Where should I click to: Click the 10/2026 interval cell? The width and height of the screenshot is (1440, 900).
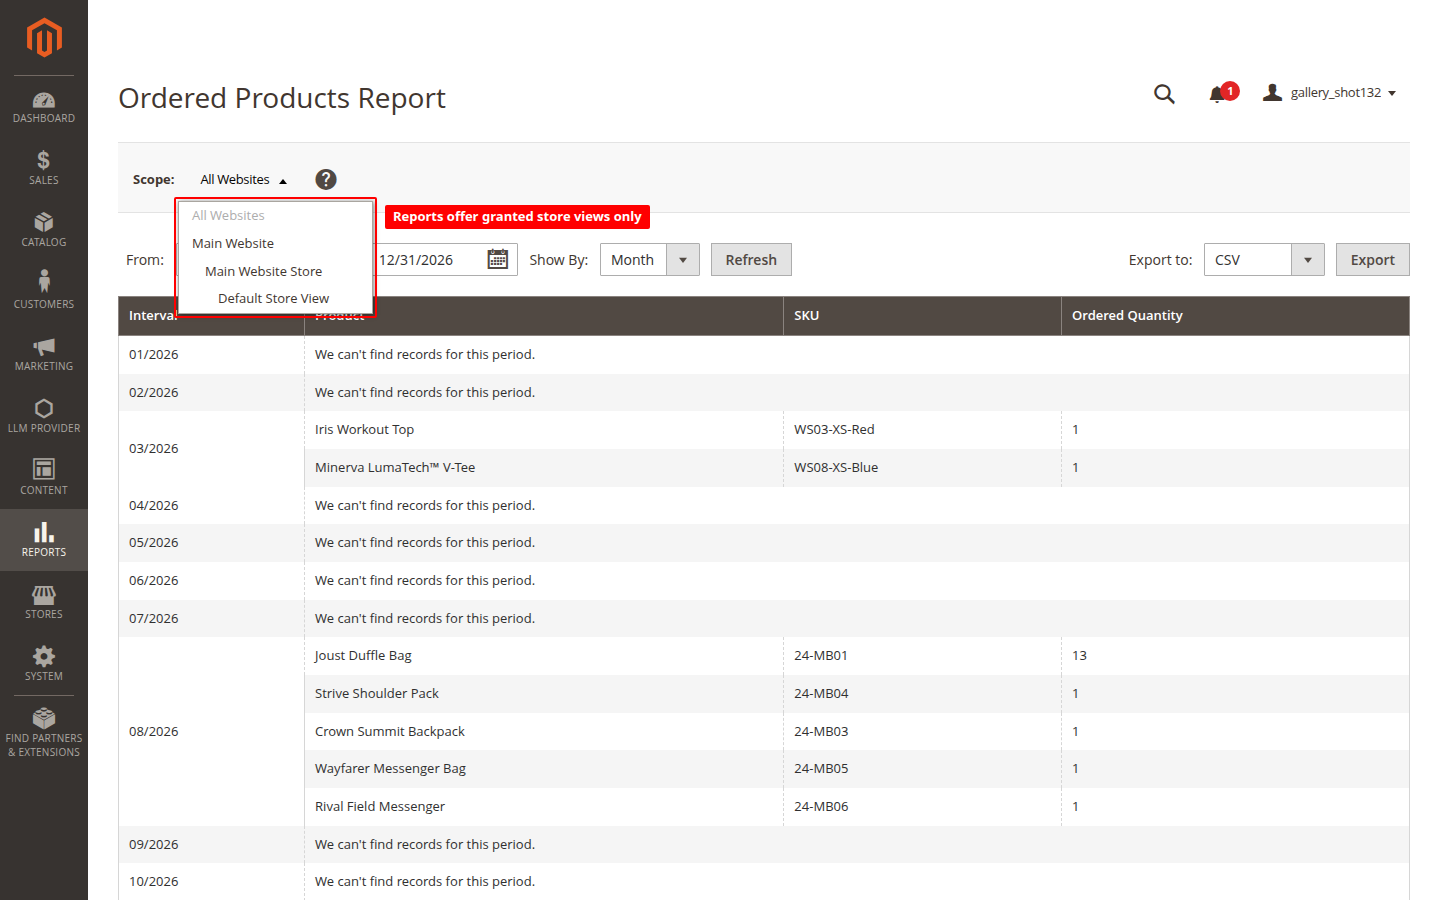click(x=211, y=882)
